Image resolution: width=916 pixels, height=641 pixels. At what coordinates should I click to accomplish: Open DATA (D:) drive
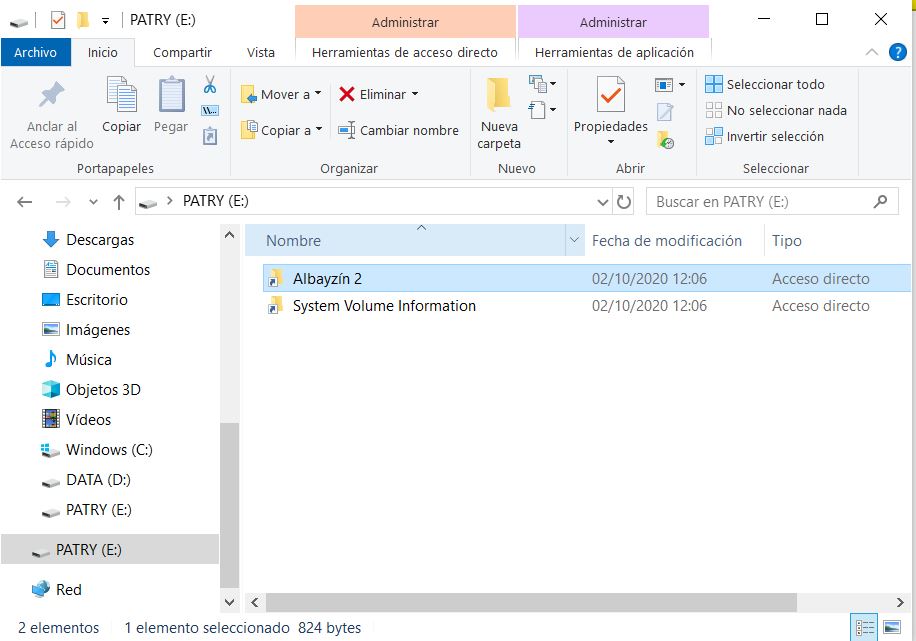point(98,480)
